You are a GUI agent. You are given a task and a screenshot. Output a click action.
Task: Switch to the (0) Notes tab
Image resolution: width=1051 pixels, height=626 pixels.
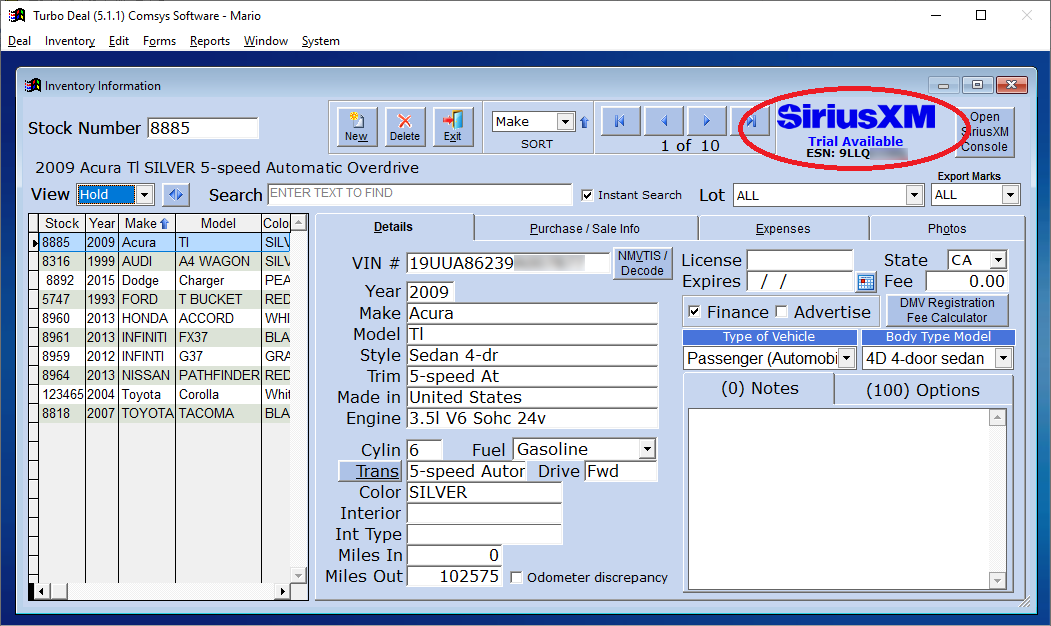coord(759,389)
